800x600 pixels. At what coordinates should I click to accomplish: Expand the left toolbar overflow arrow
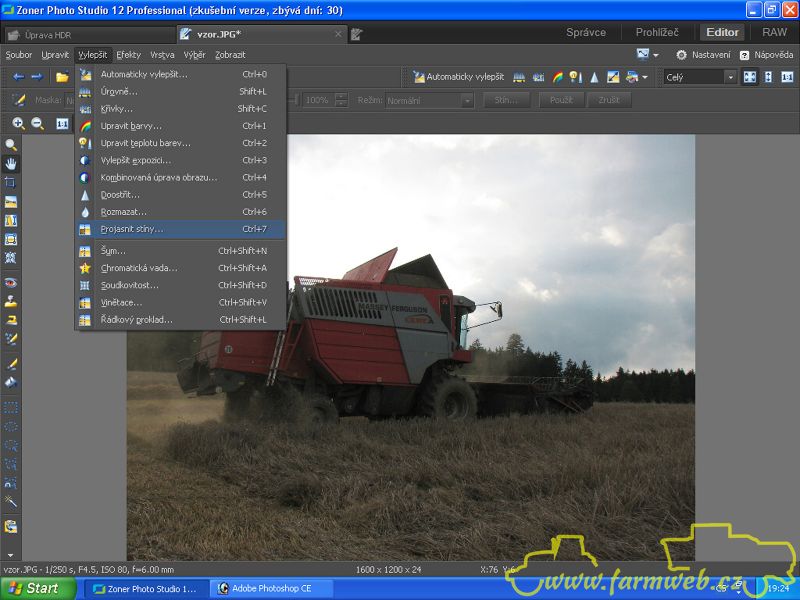click(x=11, y=553)
